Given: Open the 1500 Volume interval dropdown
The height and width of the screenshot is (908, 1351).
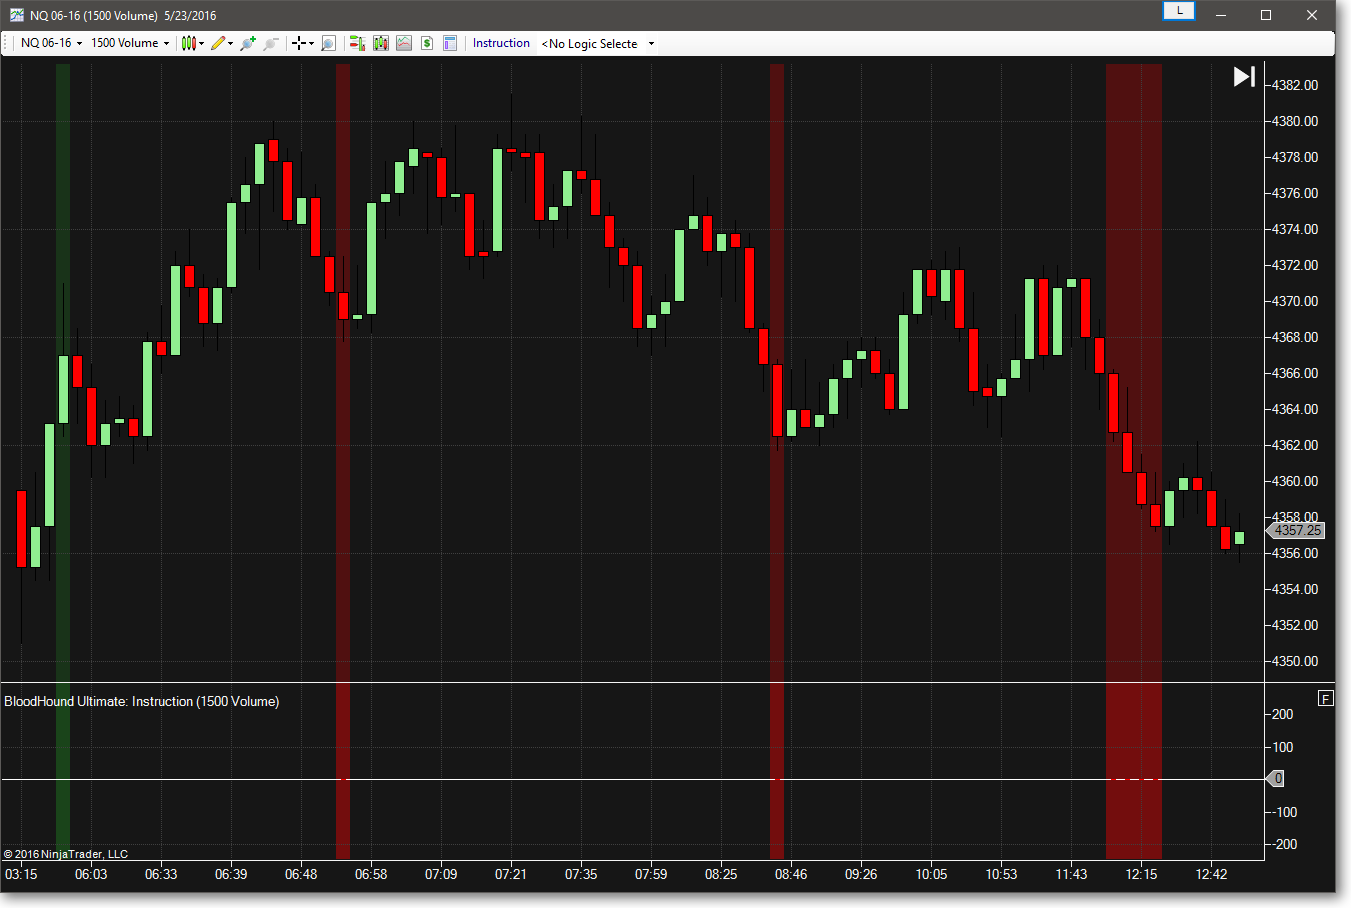Looking at the screenshot, I should (130, 43).
